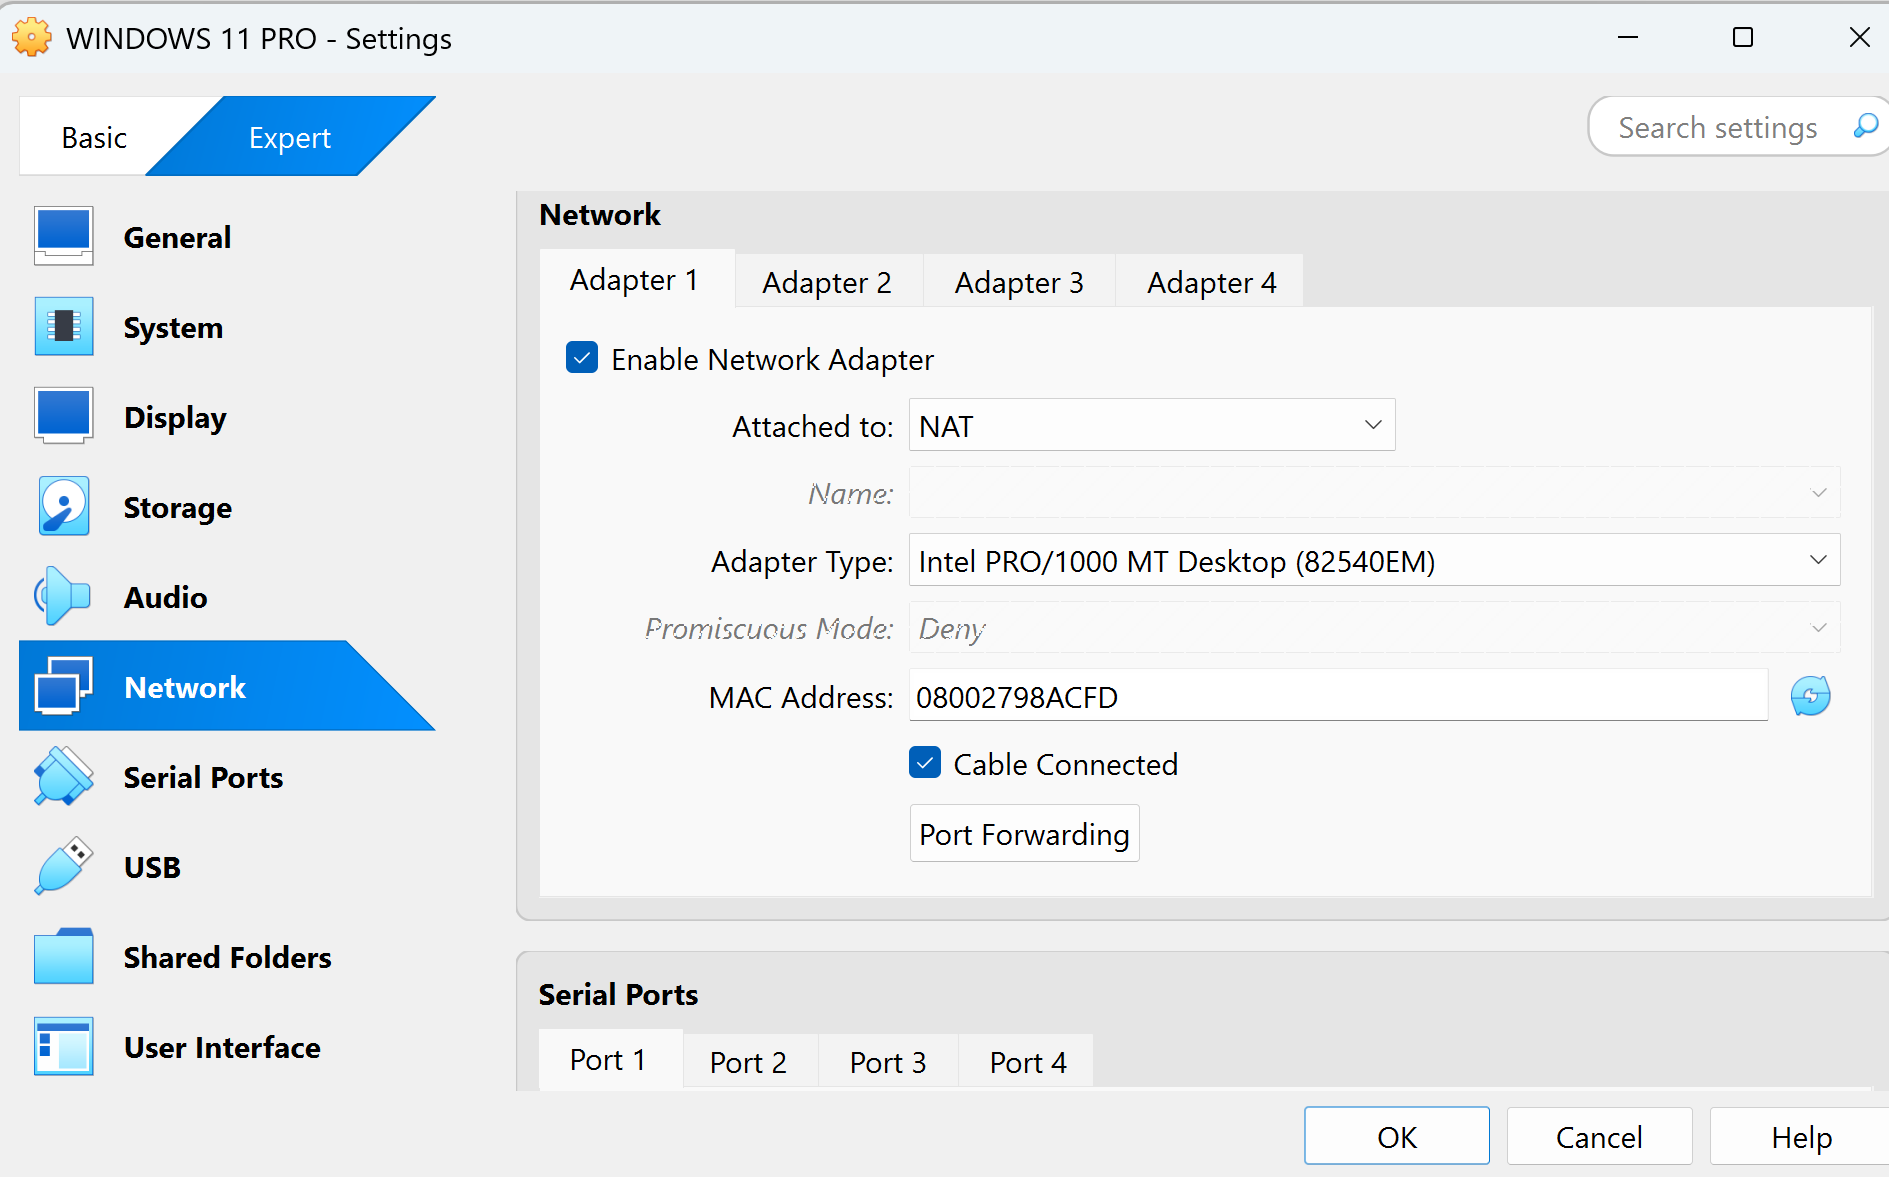Select Serial Ports label in sidebar

point(203,777)
